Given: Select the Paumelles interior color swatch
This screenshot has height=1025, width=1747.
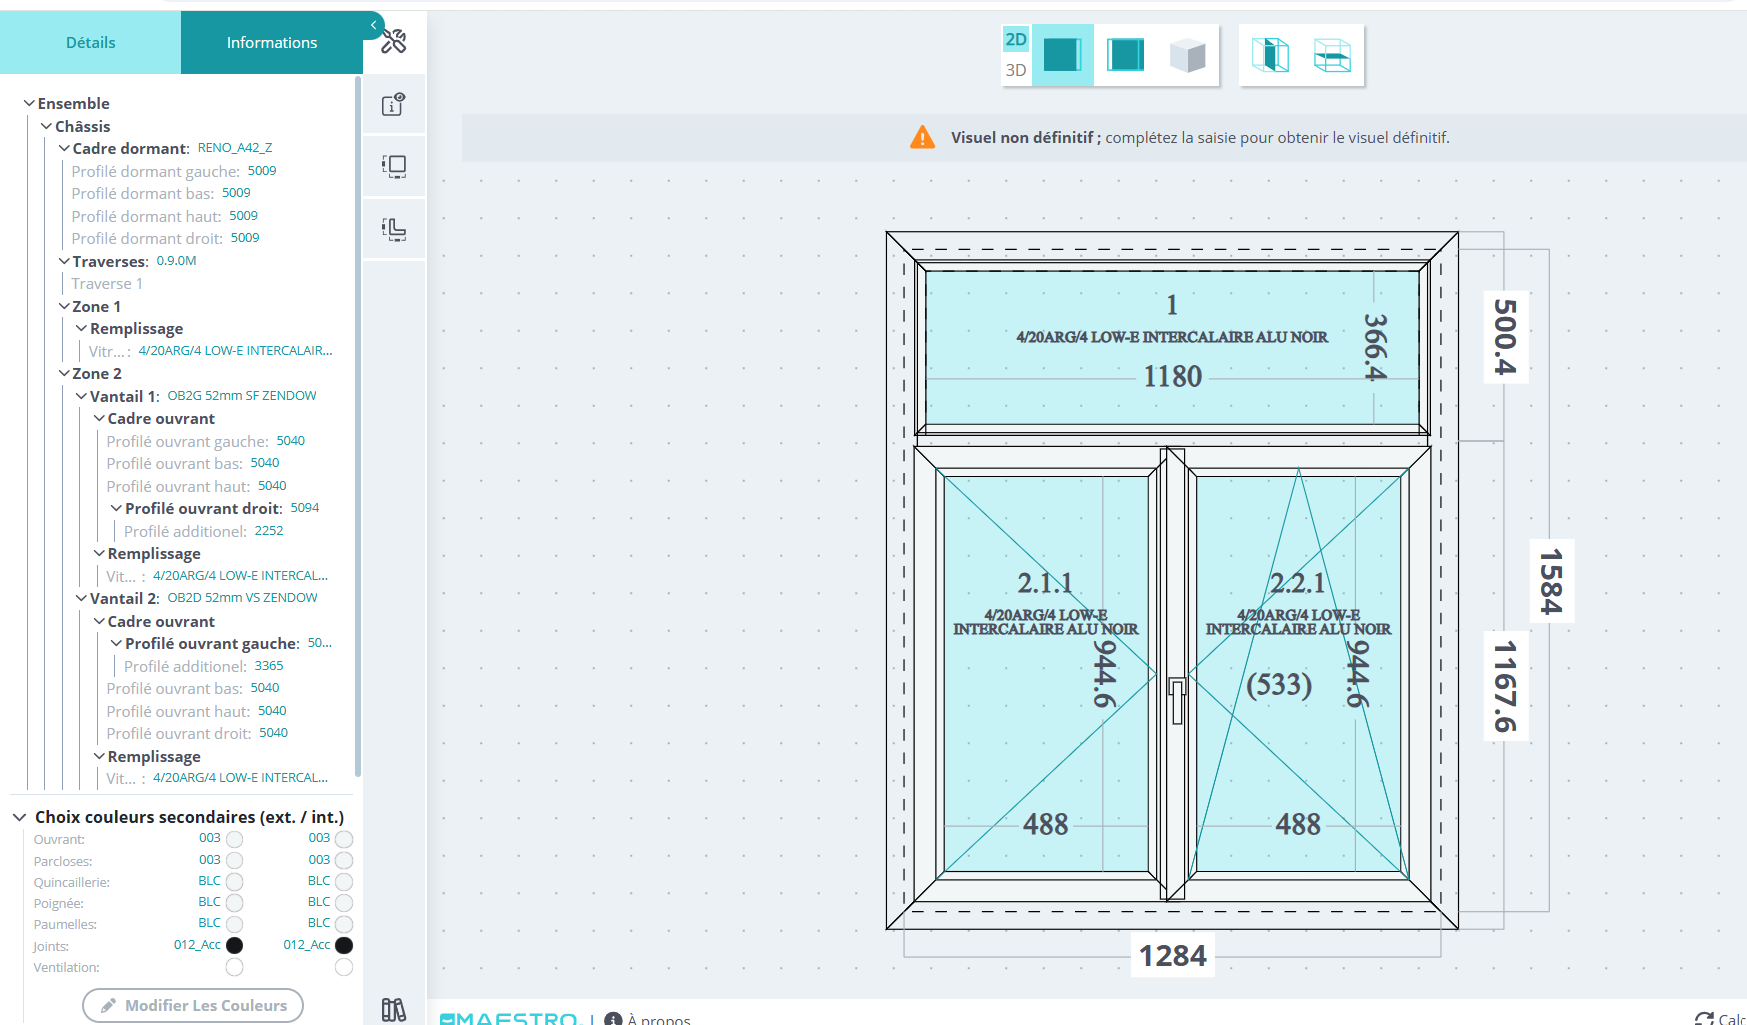Looking at the screenshot, I should click(344, 924).
